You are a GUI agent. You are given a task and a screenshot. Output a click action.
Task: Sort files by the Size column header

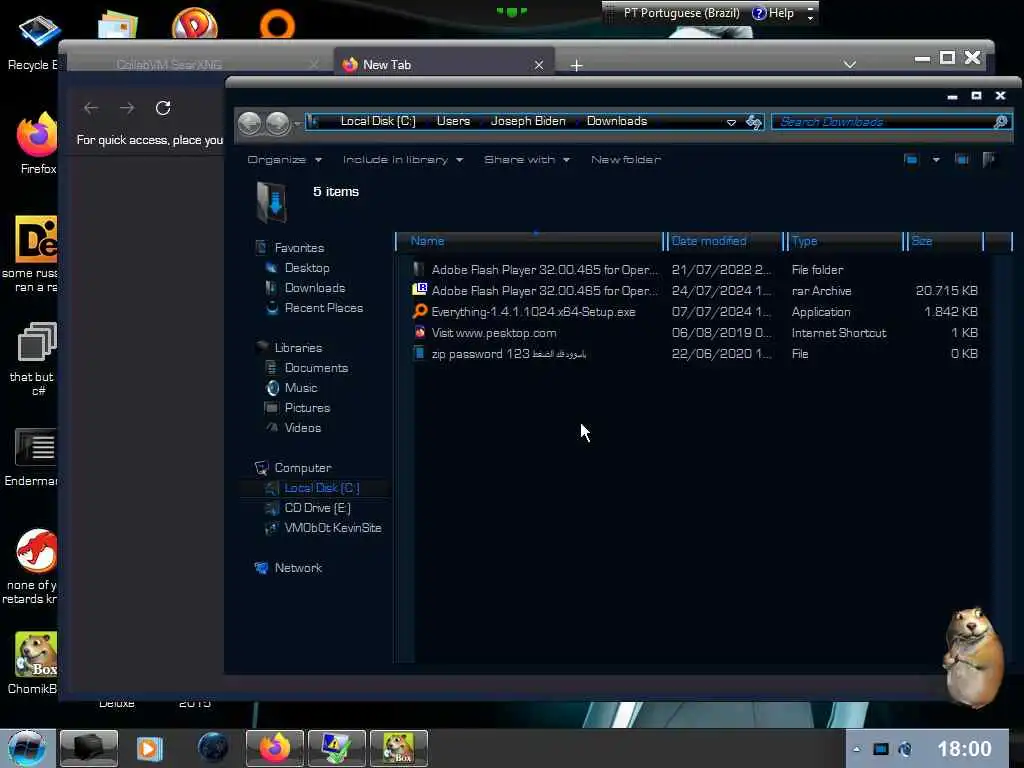click(x=944, y=241)
